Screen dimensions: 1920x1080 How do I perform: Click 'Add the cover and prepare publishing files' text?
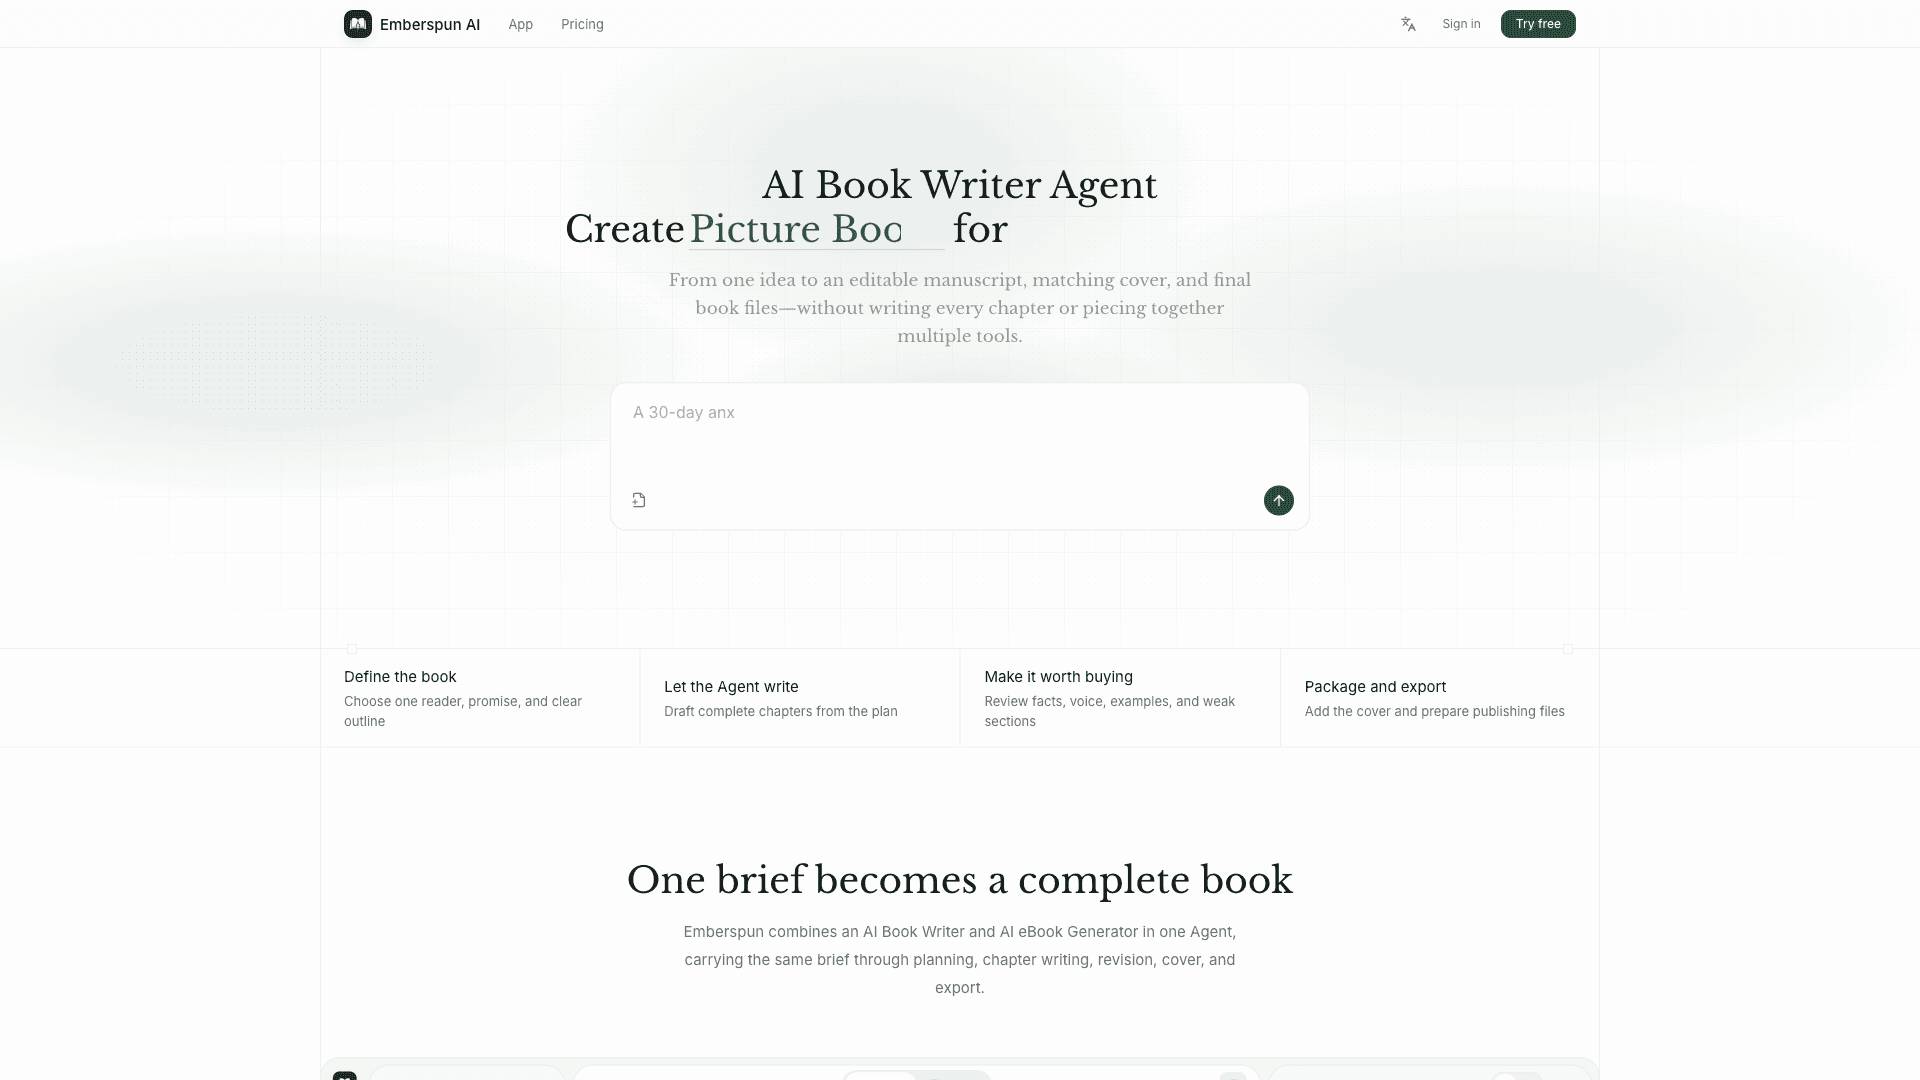[1435, 711]
